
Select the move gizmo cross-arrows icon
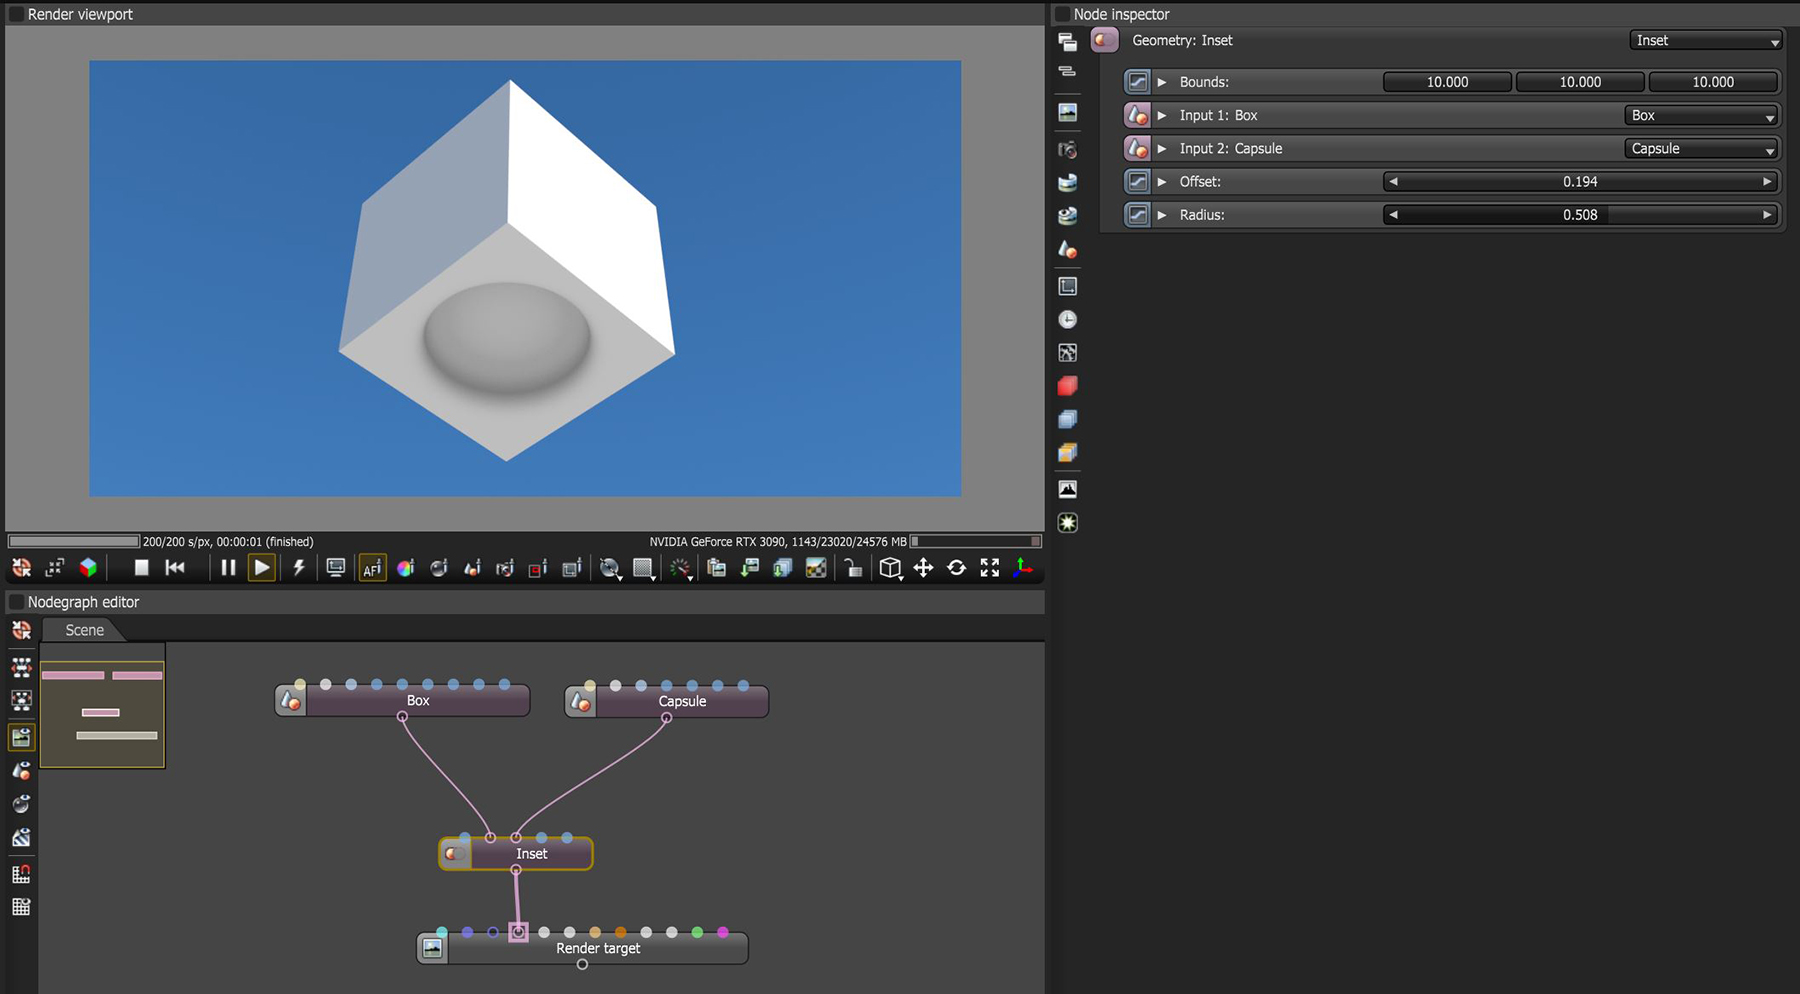(923, 568)
